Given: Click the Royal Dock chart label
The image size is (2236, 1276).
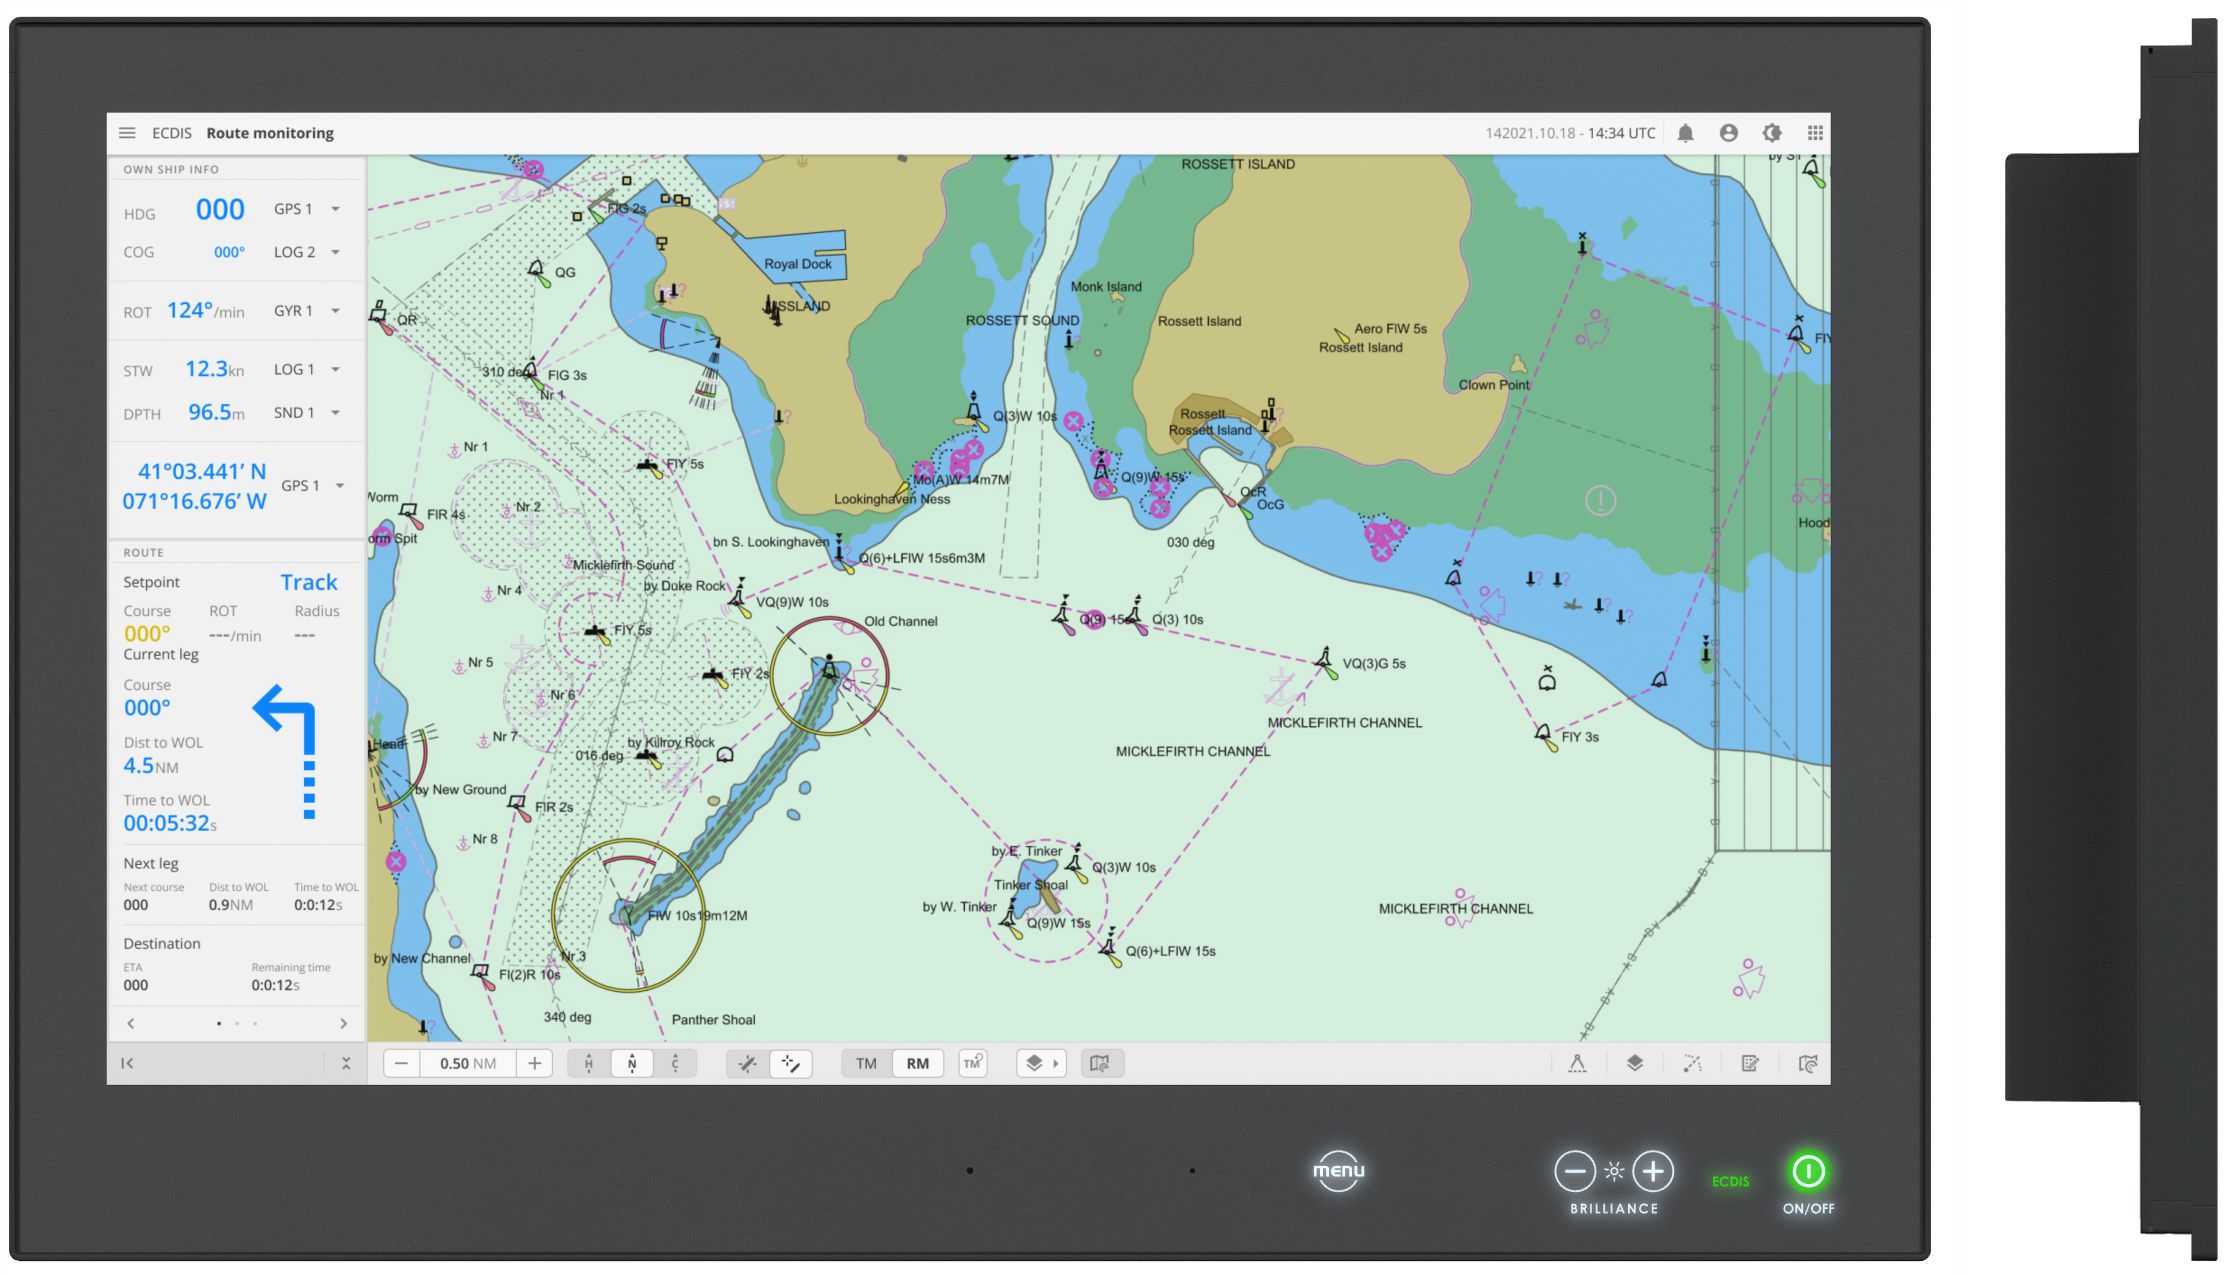Looking at the screenshot, I should tap(797, 264).
